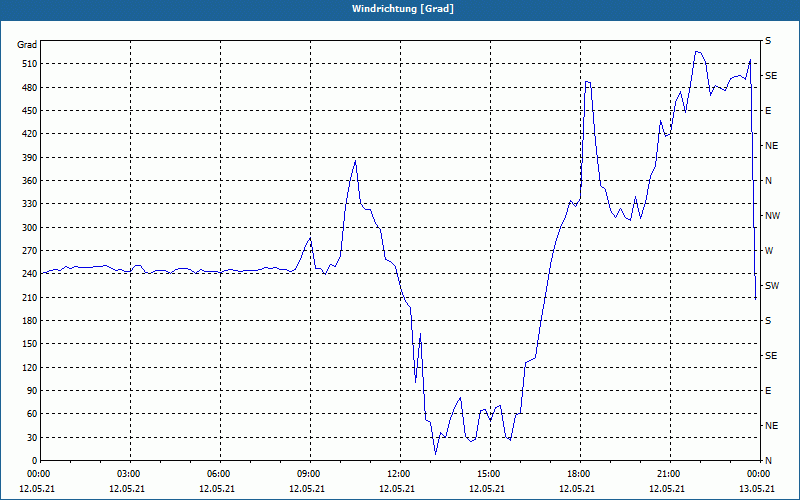Click the 12.05.21 date under 12:00
Viewport: 800px width, 500px height.
[x=396, y=488]
